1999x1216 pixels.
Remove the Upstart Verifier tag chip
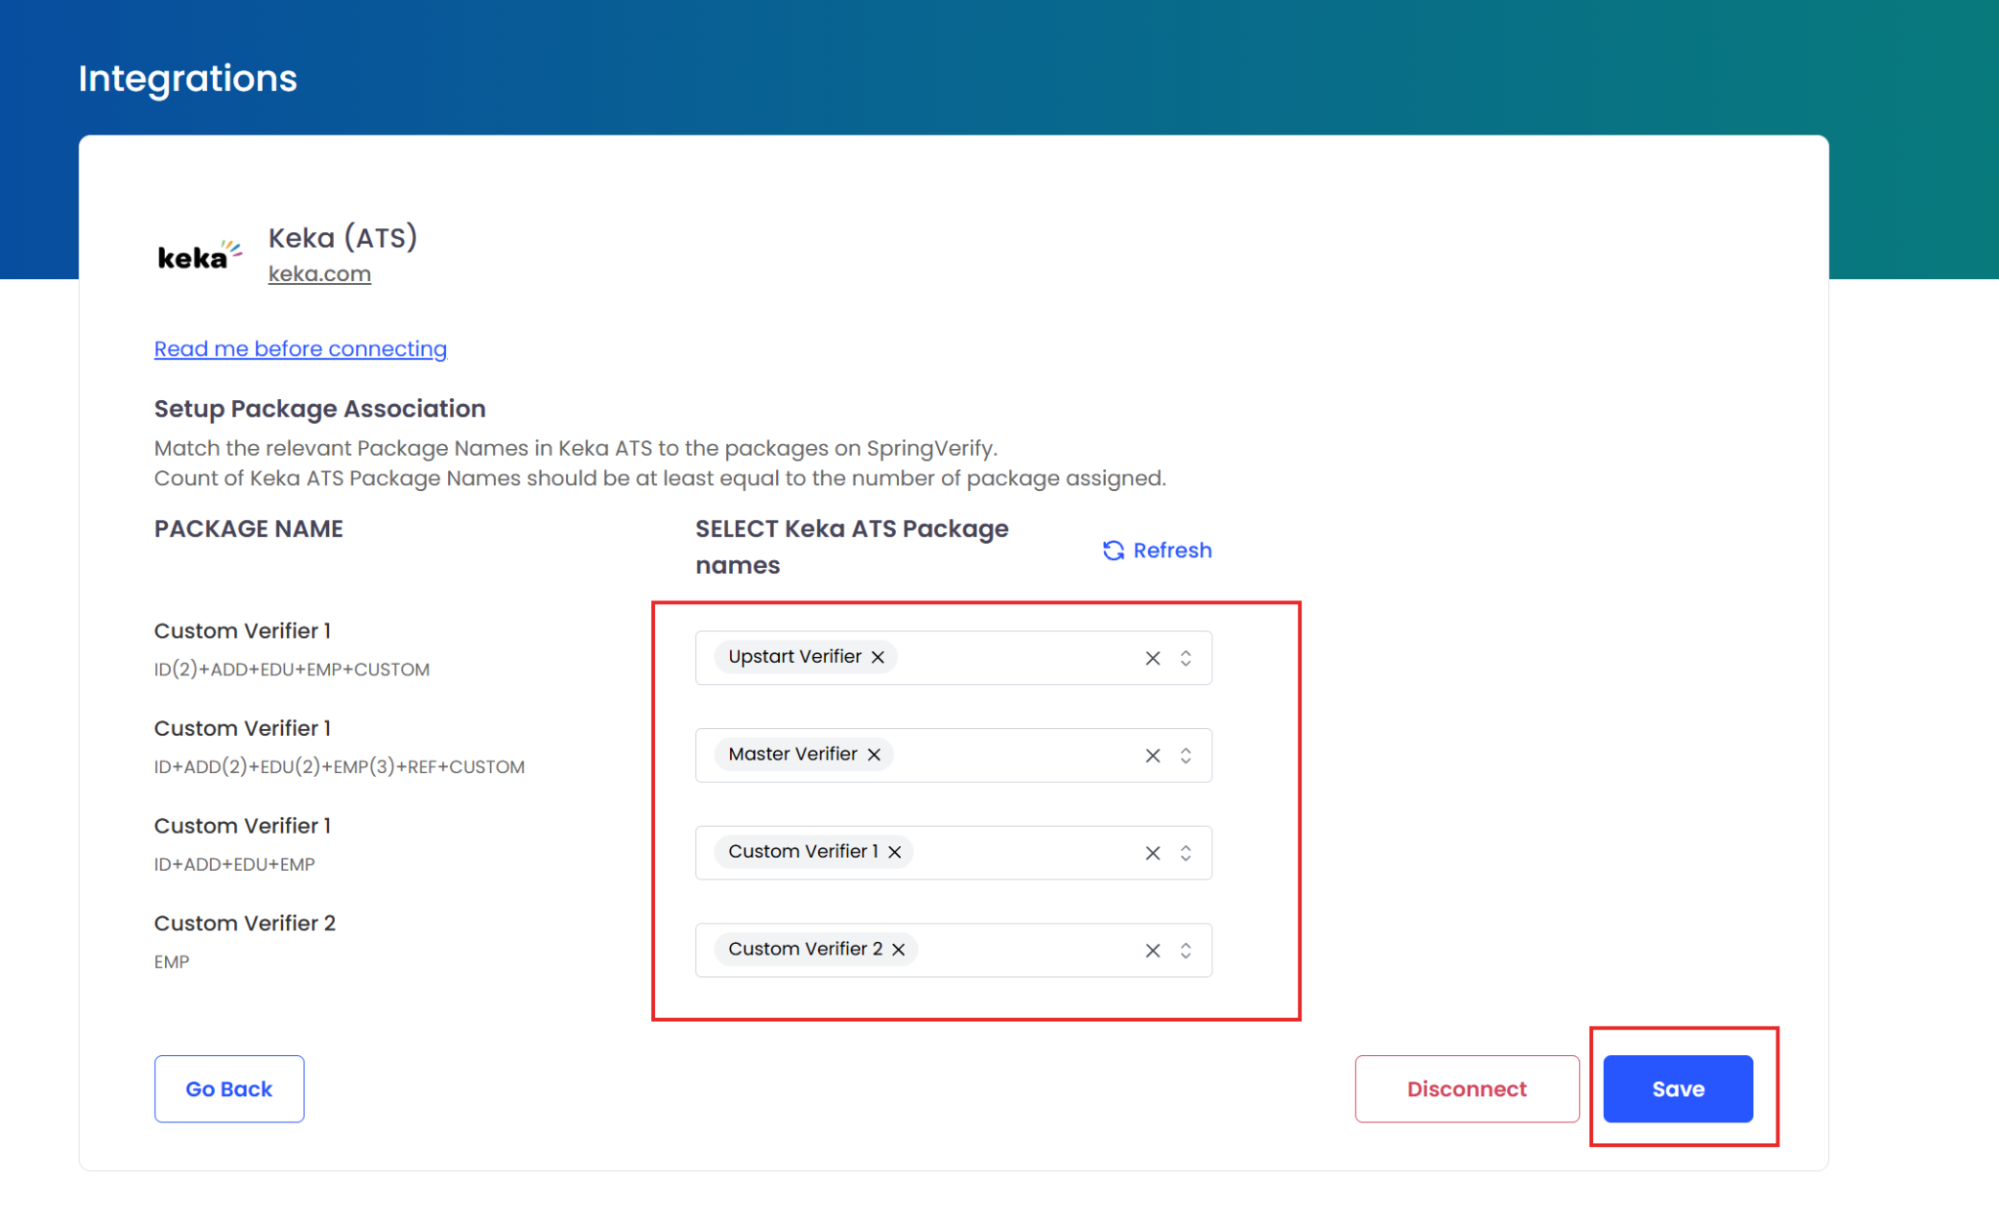878,657
